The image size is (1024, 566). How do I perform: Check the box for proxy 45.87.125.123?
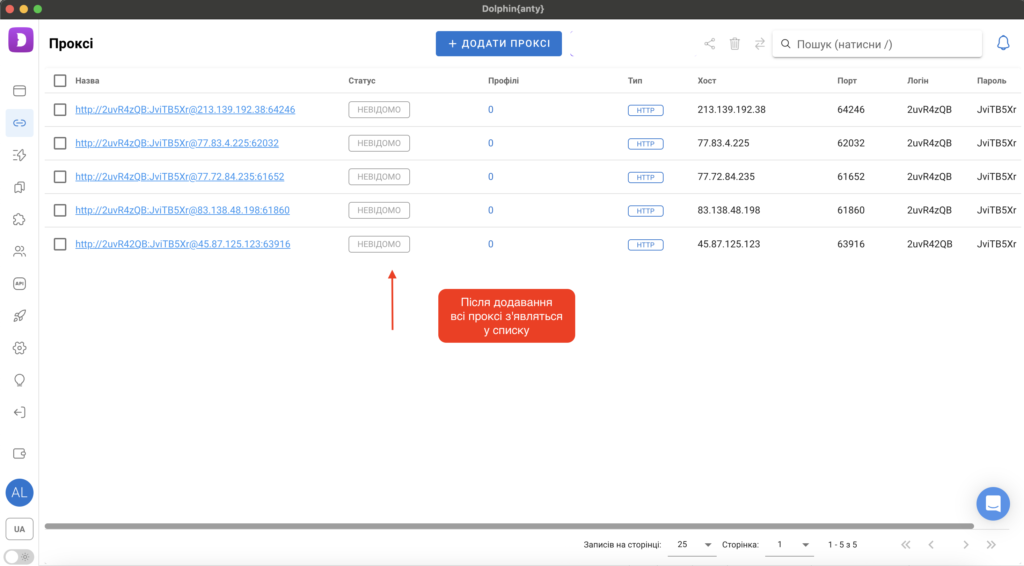pos(60,244)
